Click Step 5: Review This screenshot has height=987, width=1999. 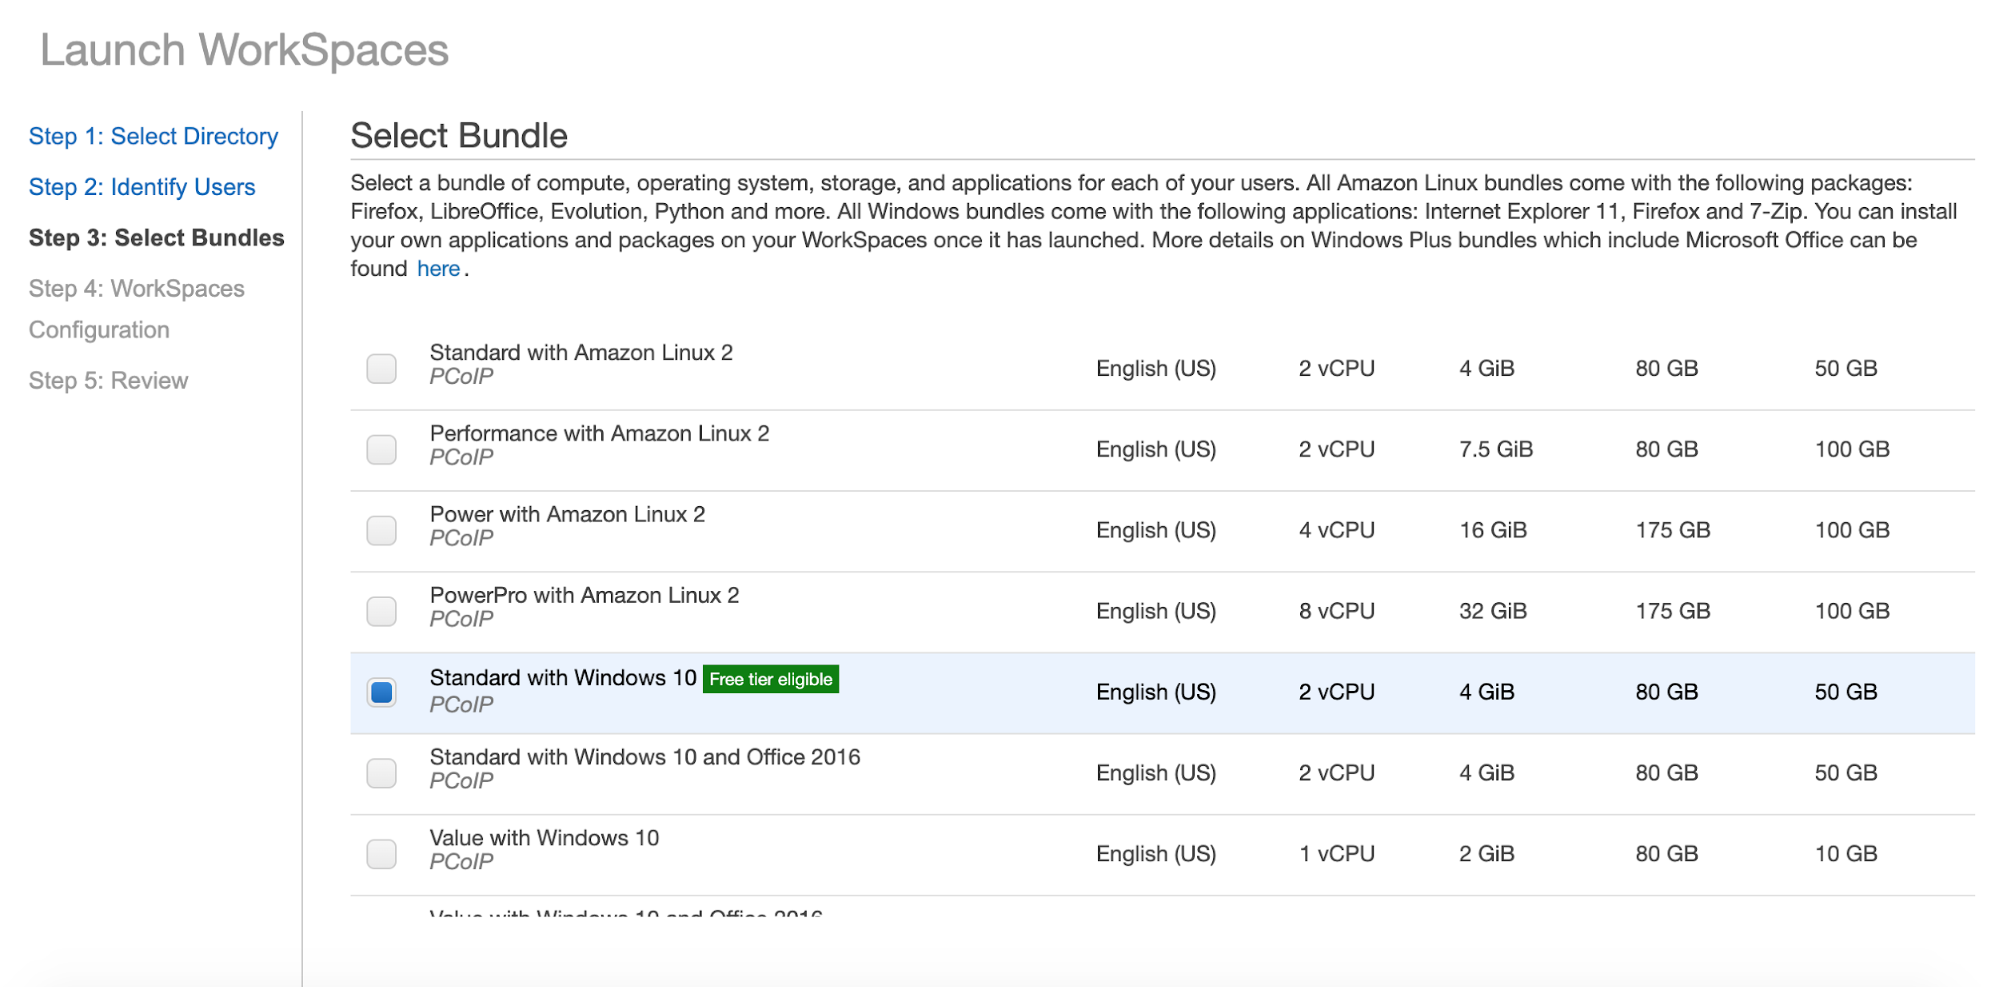click(108, 381)
